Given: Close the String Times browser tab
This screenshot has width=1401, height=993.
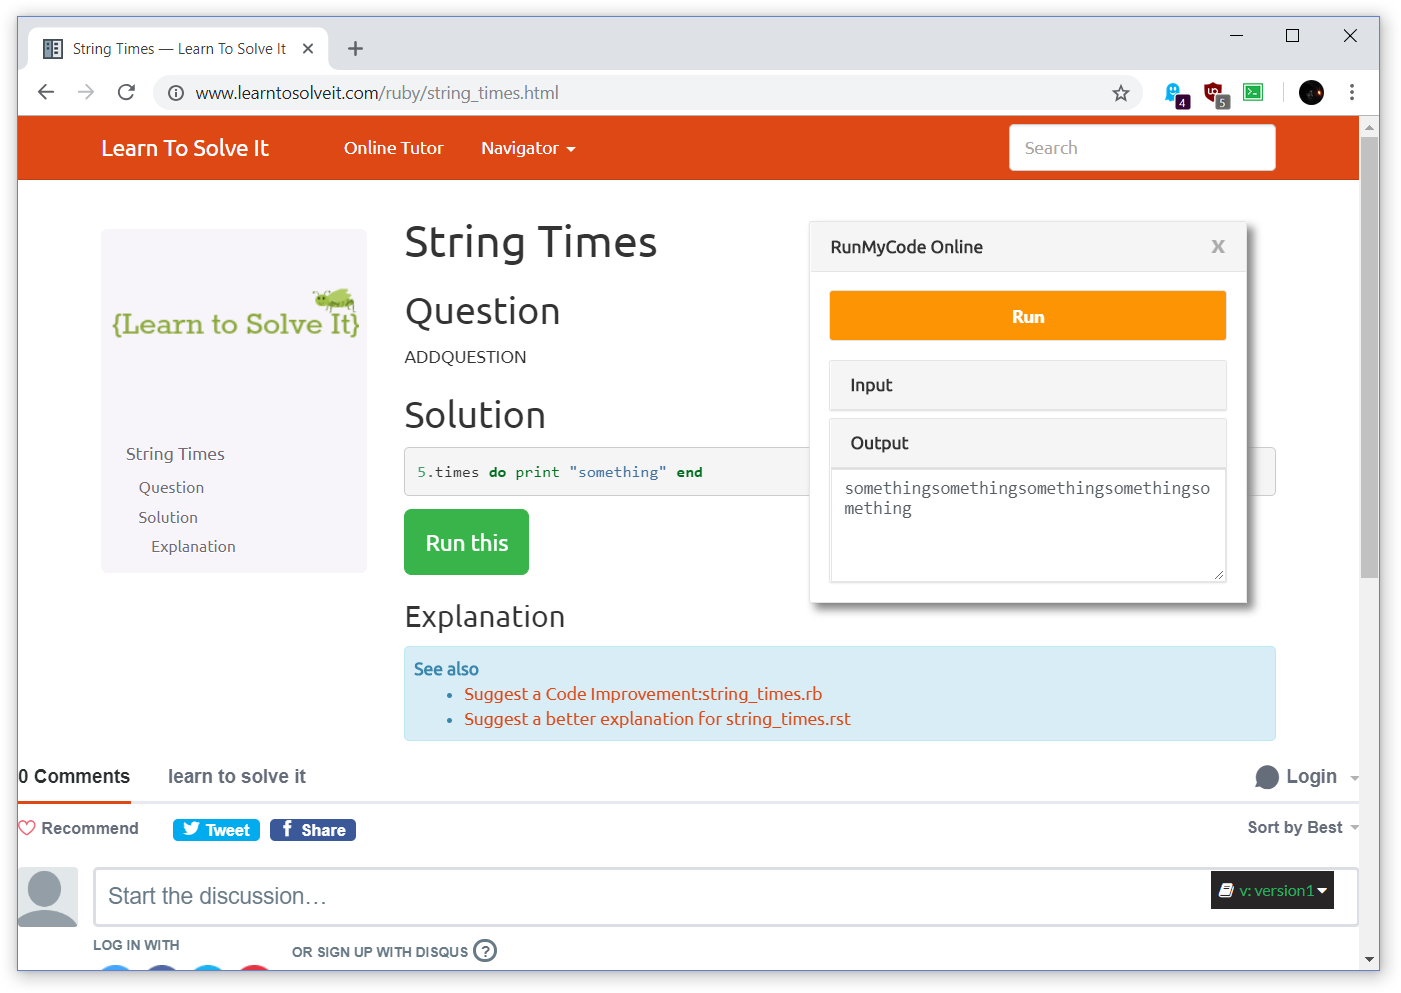Looking at the screenshot, I should (308, 48).
